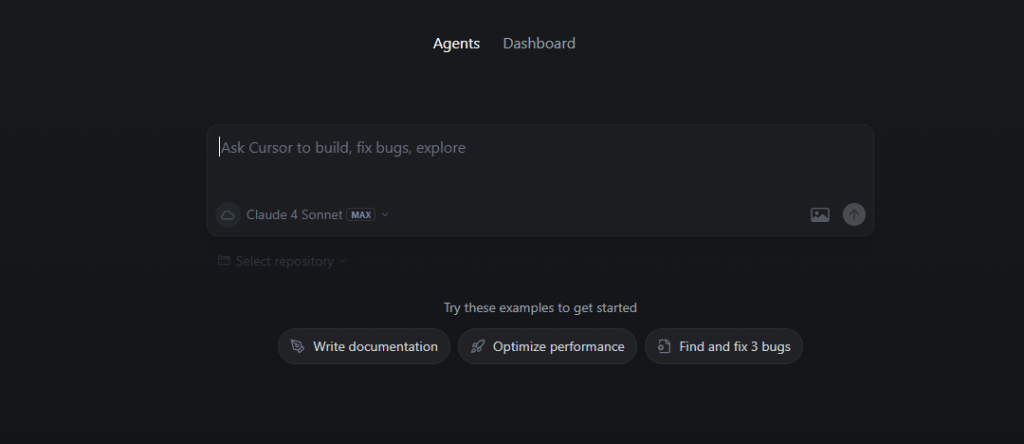Open the Dashboard tab
Image resolution: width=1024 pixels, height=444 pixels.
pyautogui.click(x=539, y=44)
